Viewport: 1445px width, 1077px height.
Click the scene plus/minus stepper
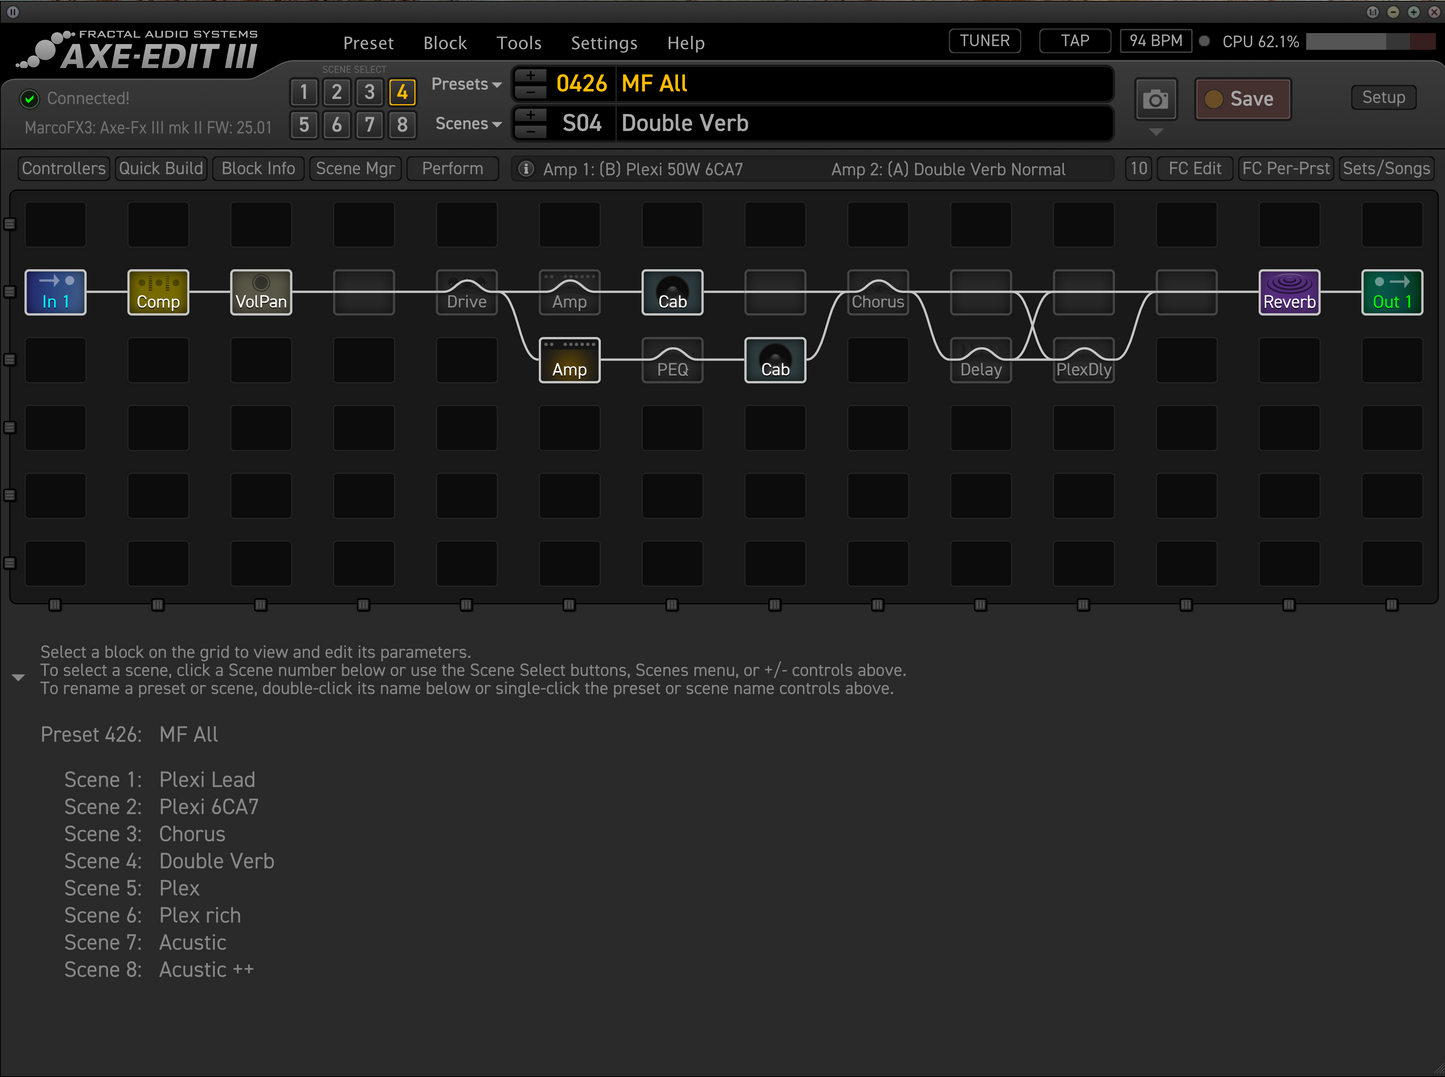[530, 124]
